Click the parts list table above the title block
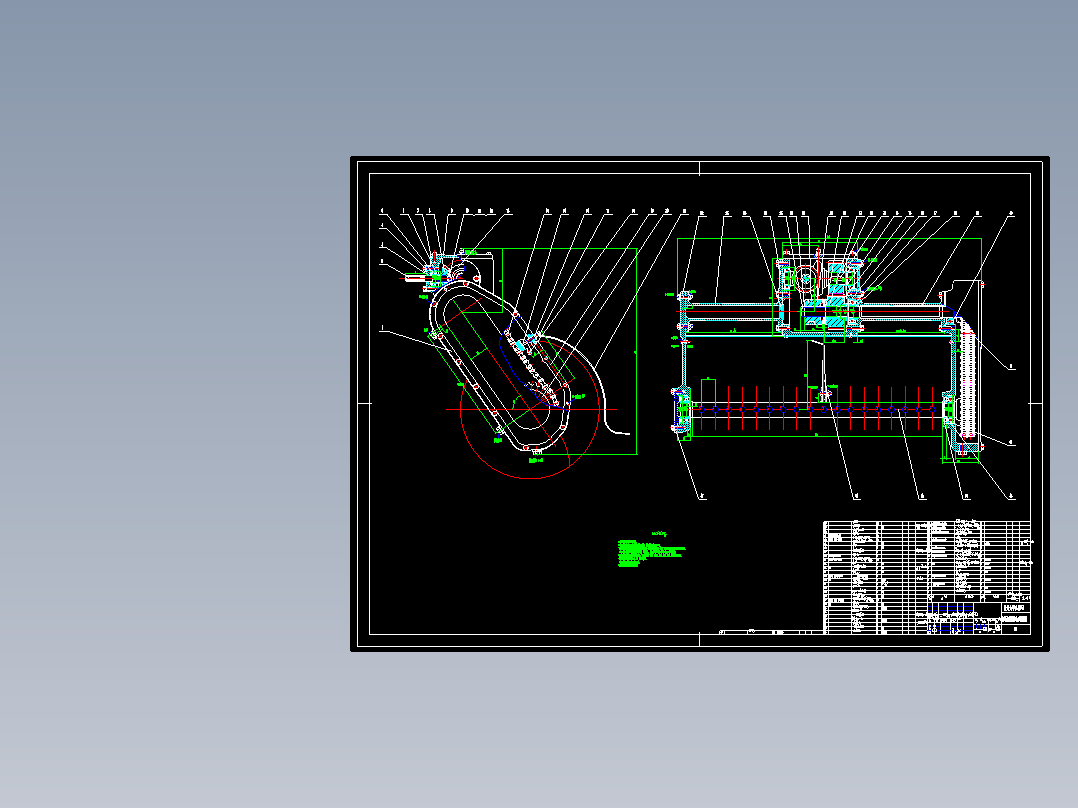This screenshot has height=808, width=1078. click(927, 562)
